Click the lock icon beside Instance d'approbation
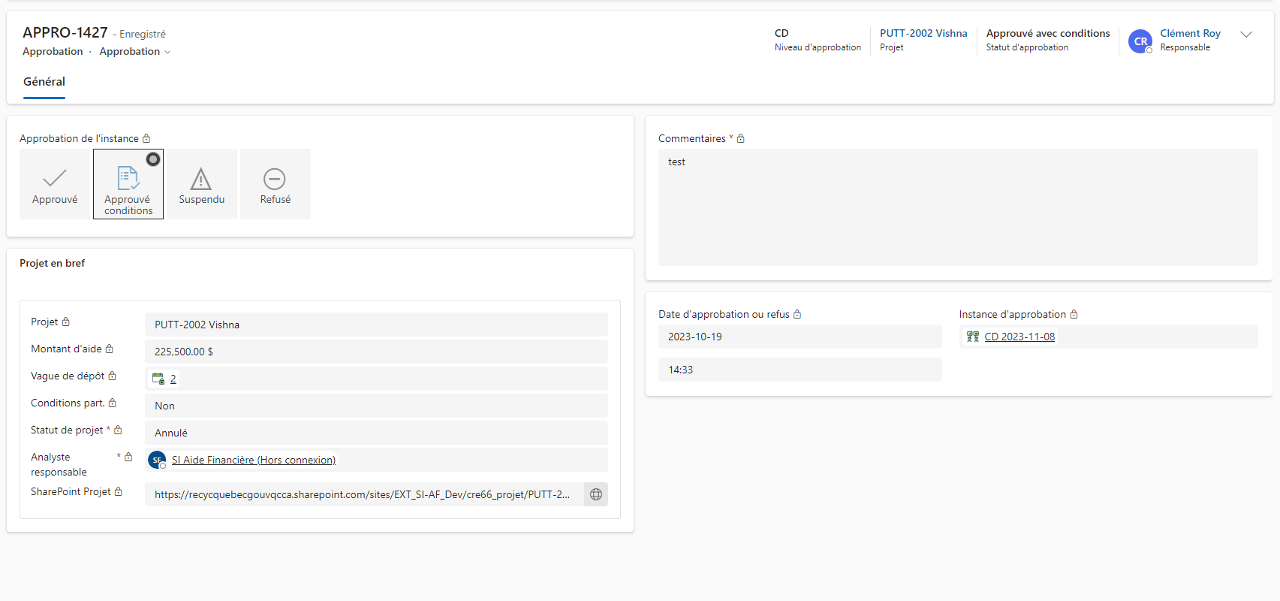Screen dimensions: 1280x601 pyautogui.click(x=1074, y=314)
